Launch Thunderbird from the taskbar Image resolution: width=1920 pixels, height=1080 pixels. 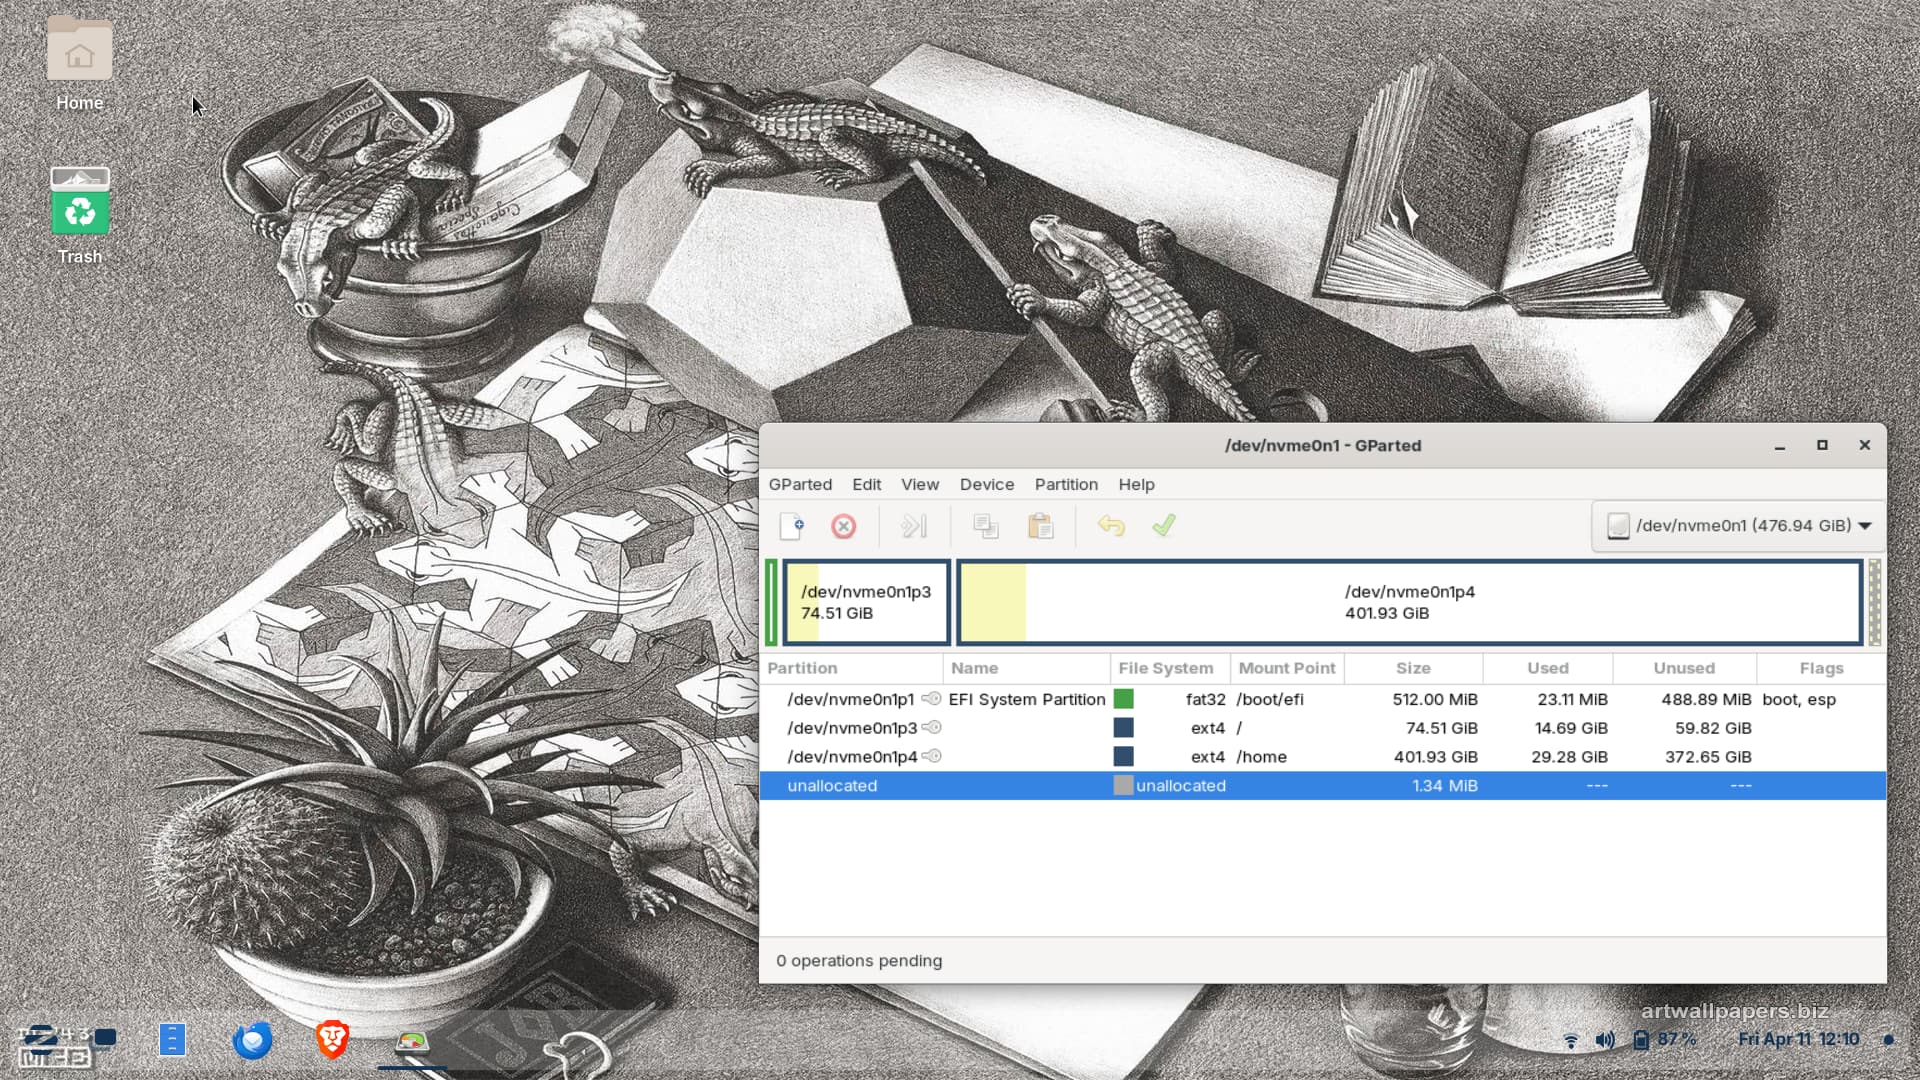pos(253,1041)
